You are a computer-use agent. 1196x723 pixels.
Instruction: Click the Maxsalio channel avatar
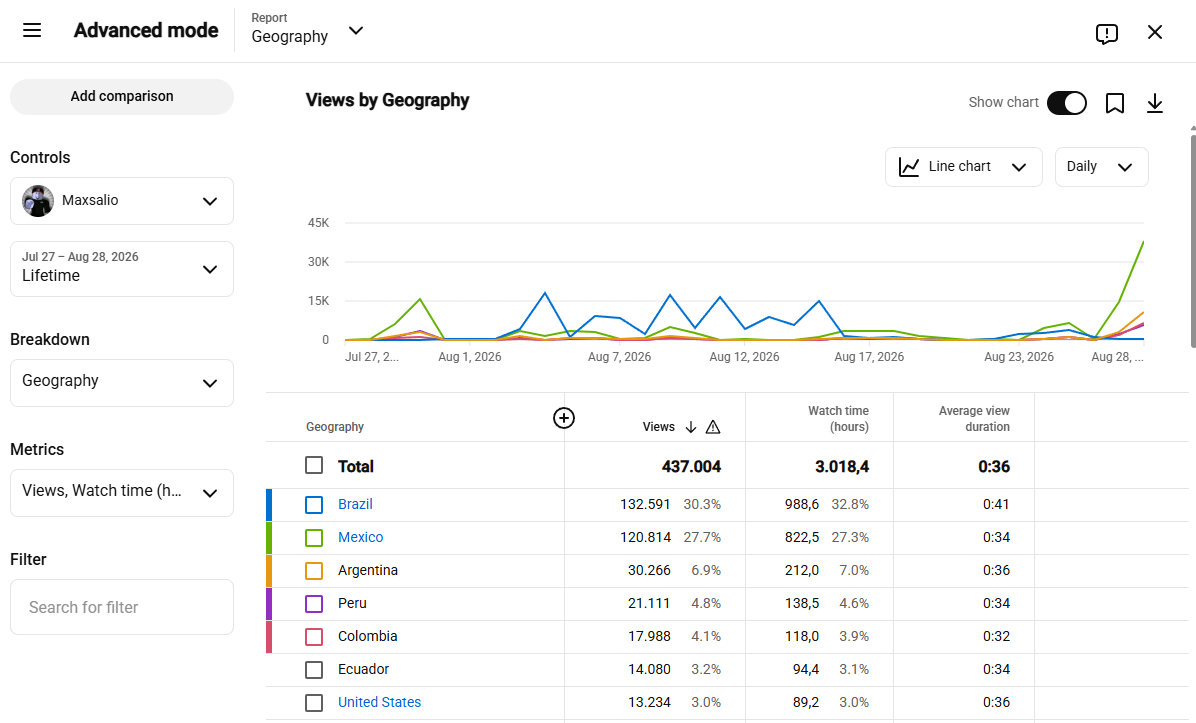pos(38,201)
